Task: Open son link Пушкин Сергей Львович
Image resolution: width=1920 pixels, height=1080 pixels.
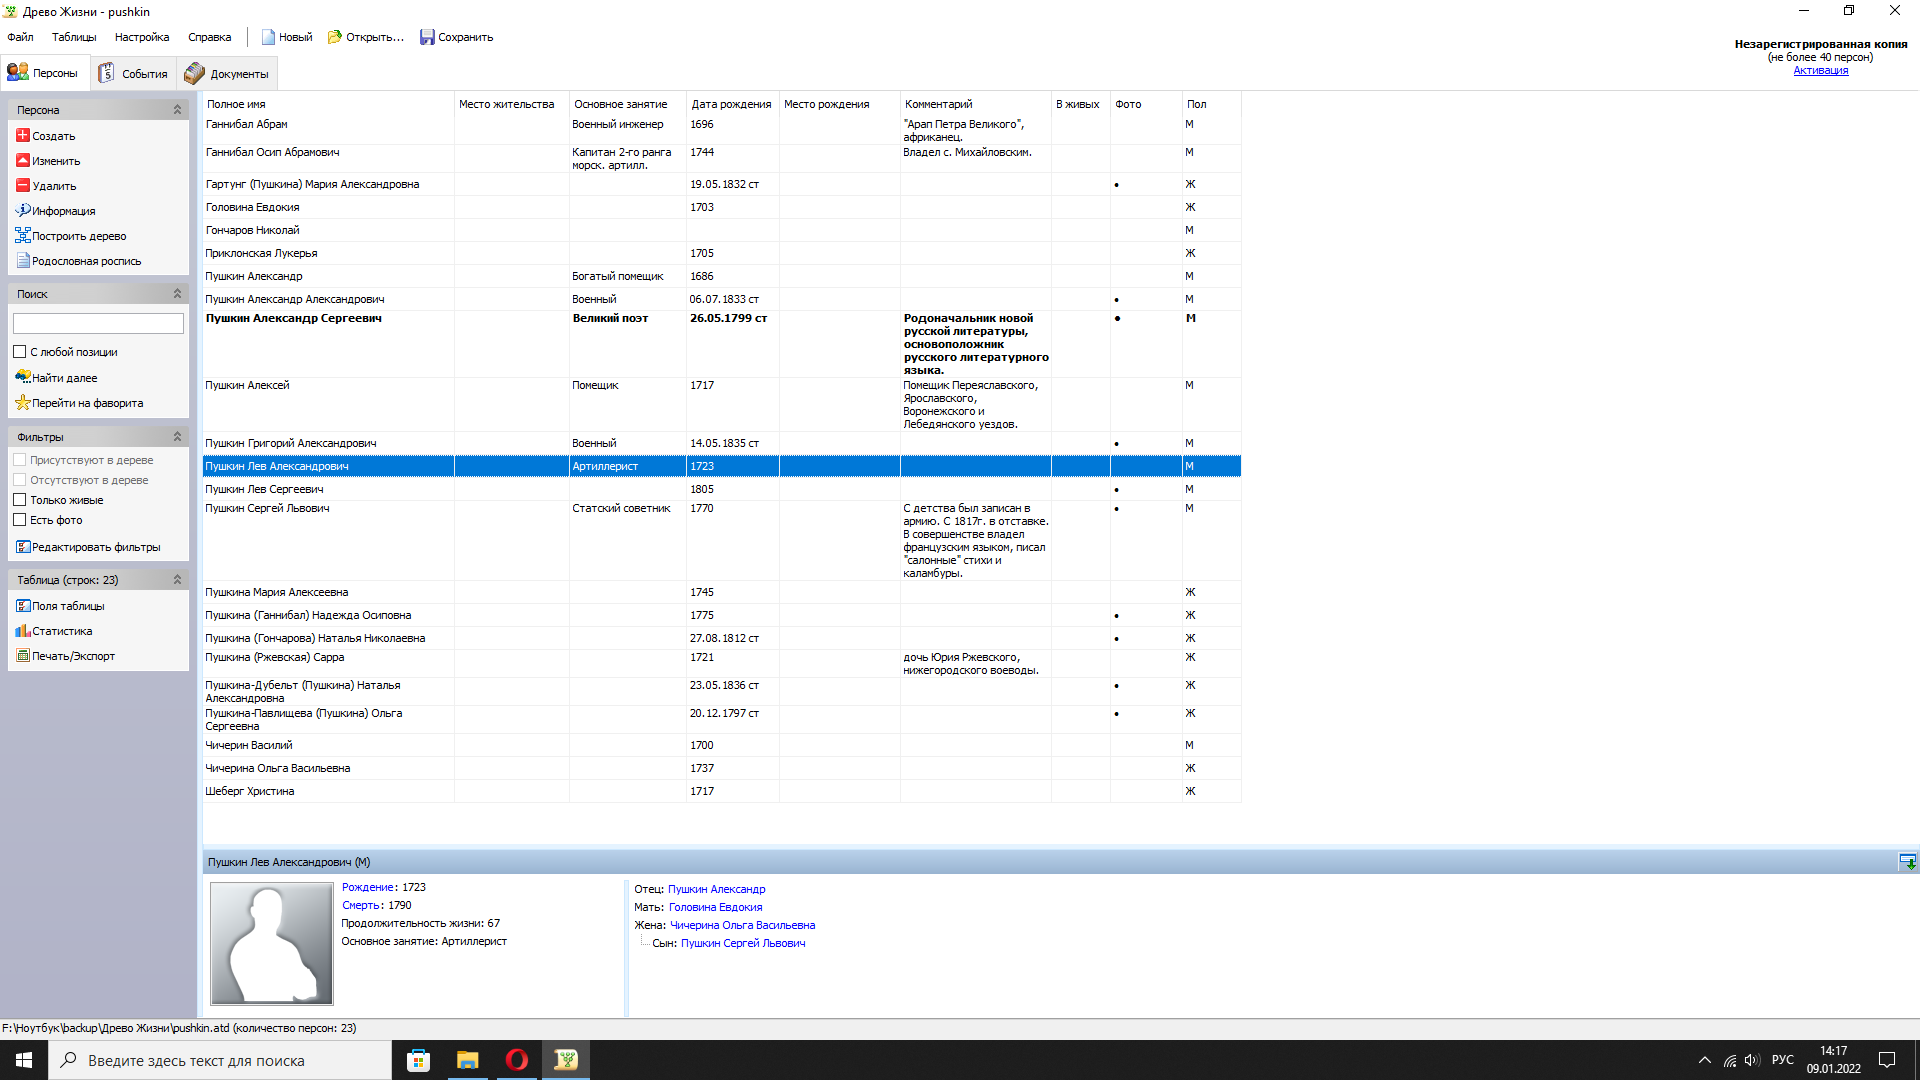Action: 743,943
